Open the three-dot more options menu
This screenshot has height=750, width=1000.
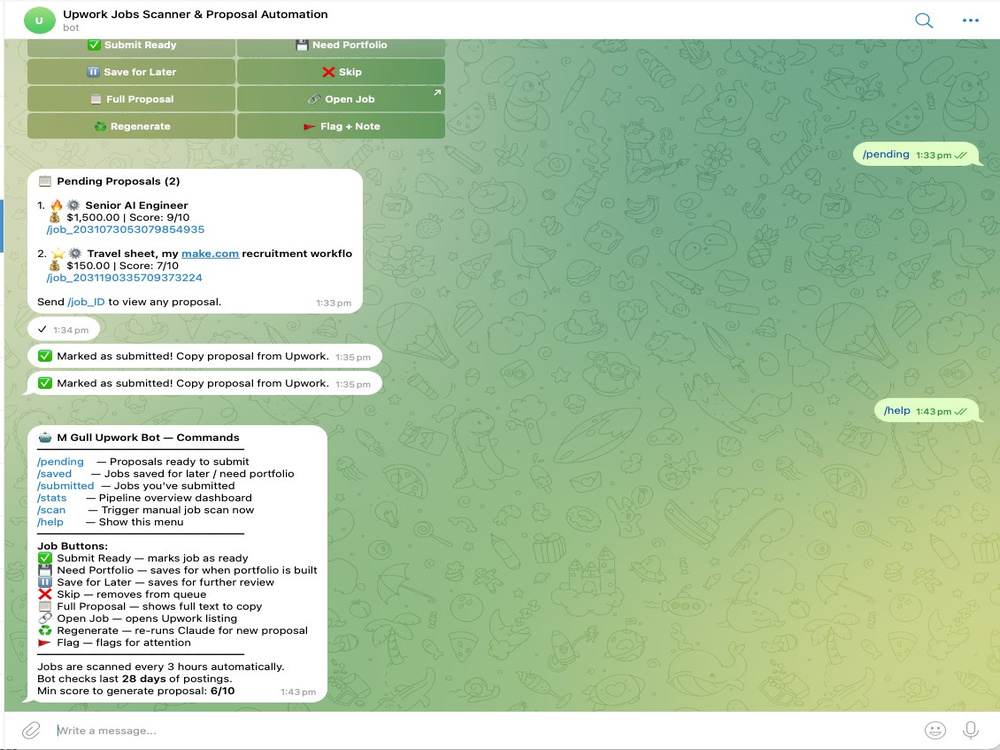tap(970, 20)
